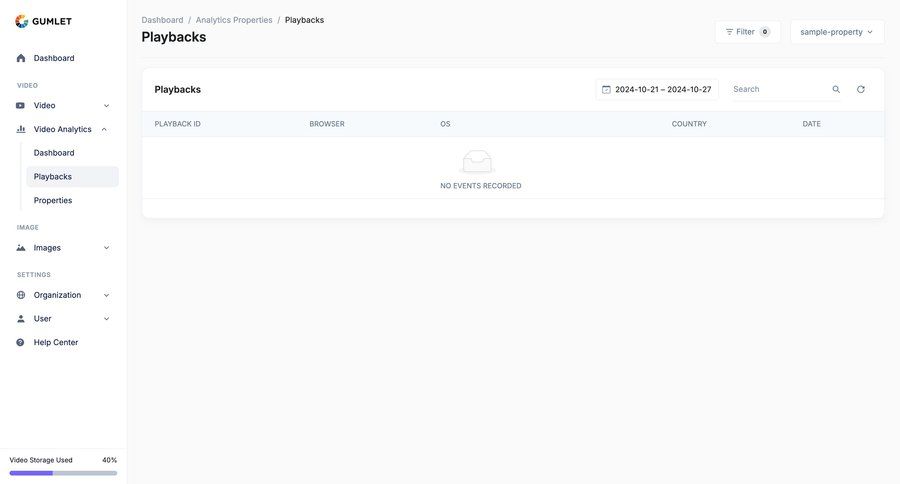900x484 pixels.
Task: Click the Gumlet logo
Action: point(44,21)
